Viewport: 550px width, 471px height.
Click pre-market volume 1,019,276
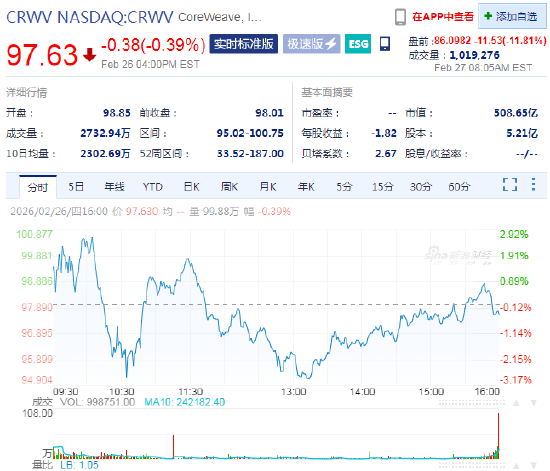coord(475,55)
